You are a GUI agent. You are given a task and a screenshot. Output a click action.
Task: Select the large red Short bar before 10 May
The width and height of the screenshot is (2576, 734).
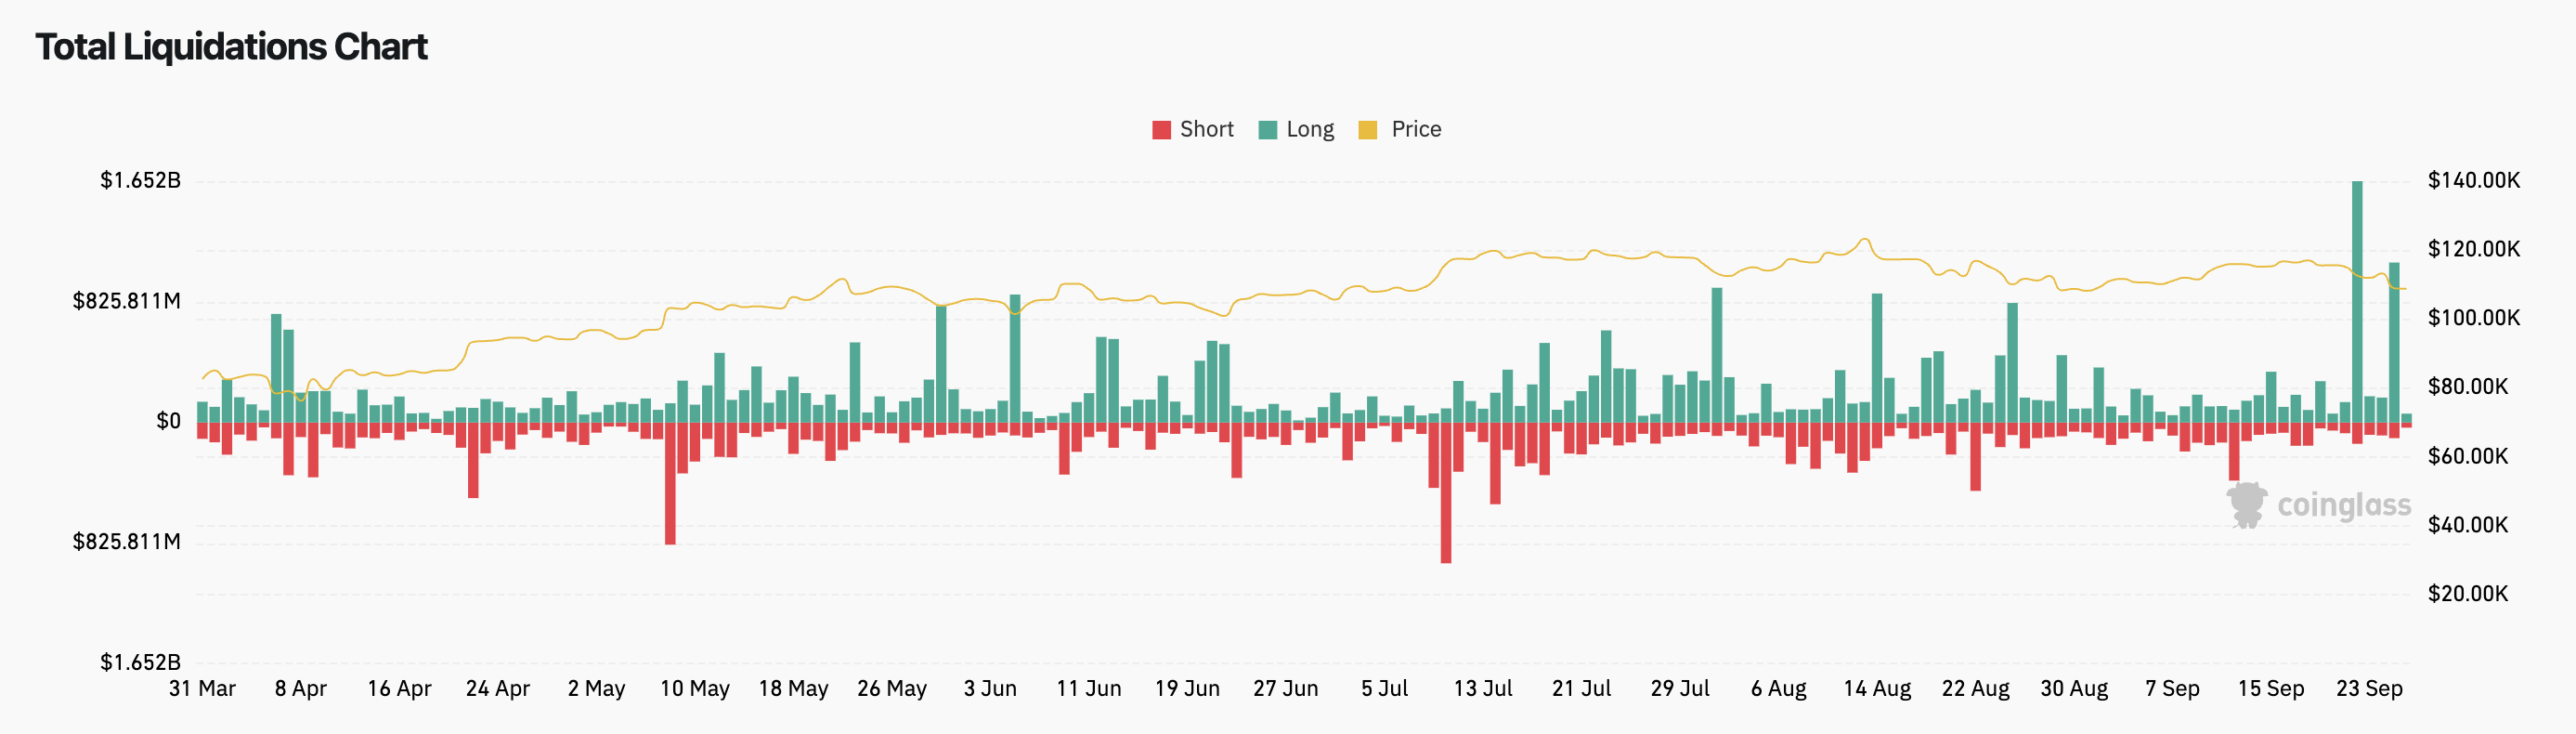pos(670,484)
